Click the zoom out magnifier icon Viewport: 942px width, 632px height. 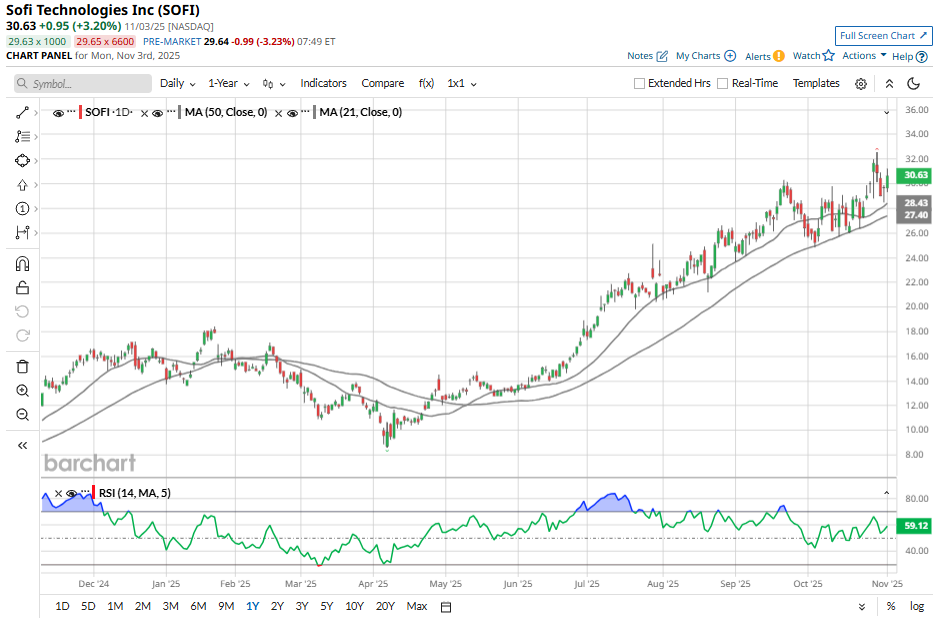tap(23, 415)
